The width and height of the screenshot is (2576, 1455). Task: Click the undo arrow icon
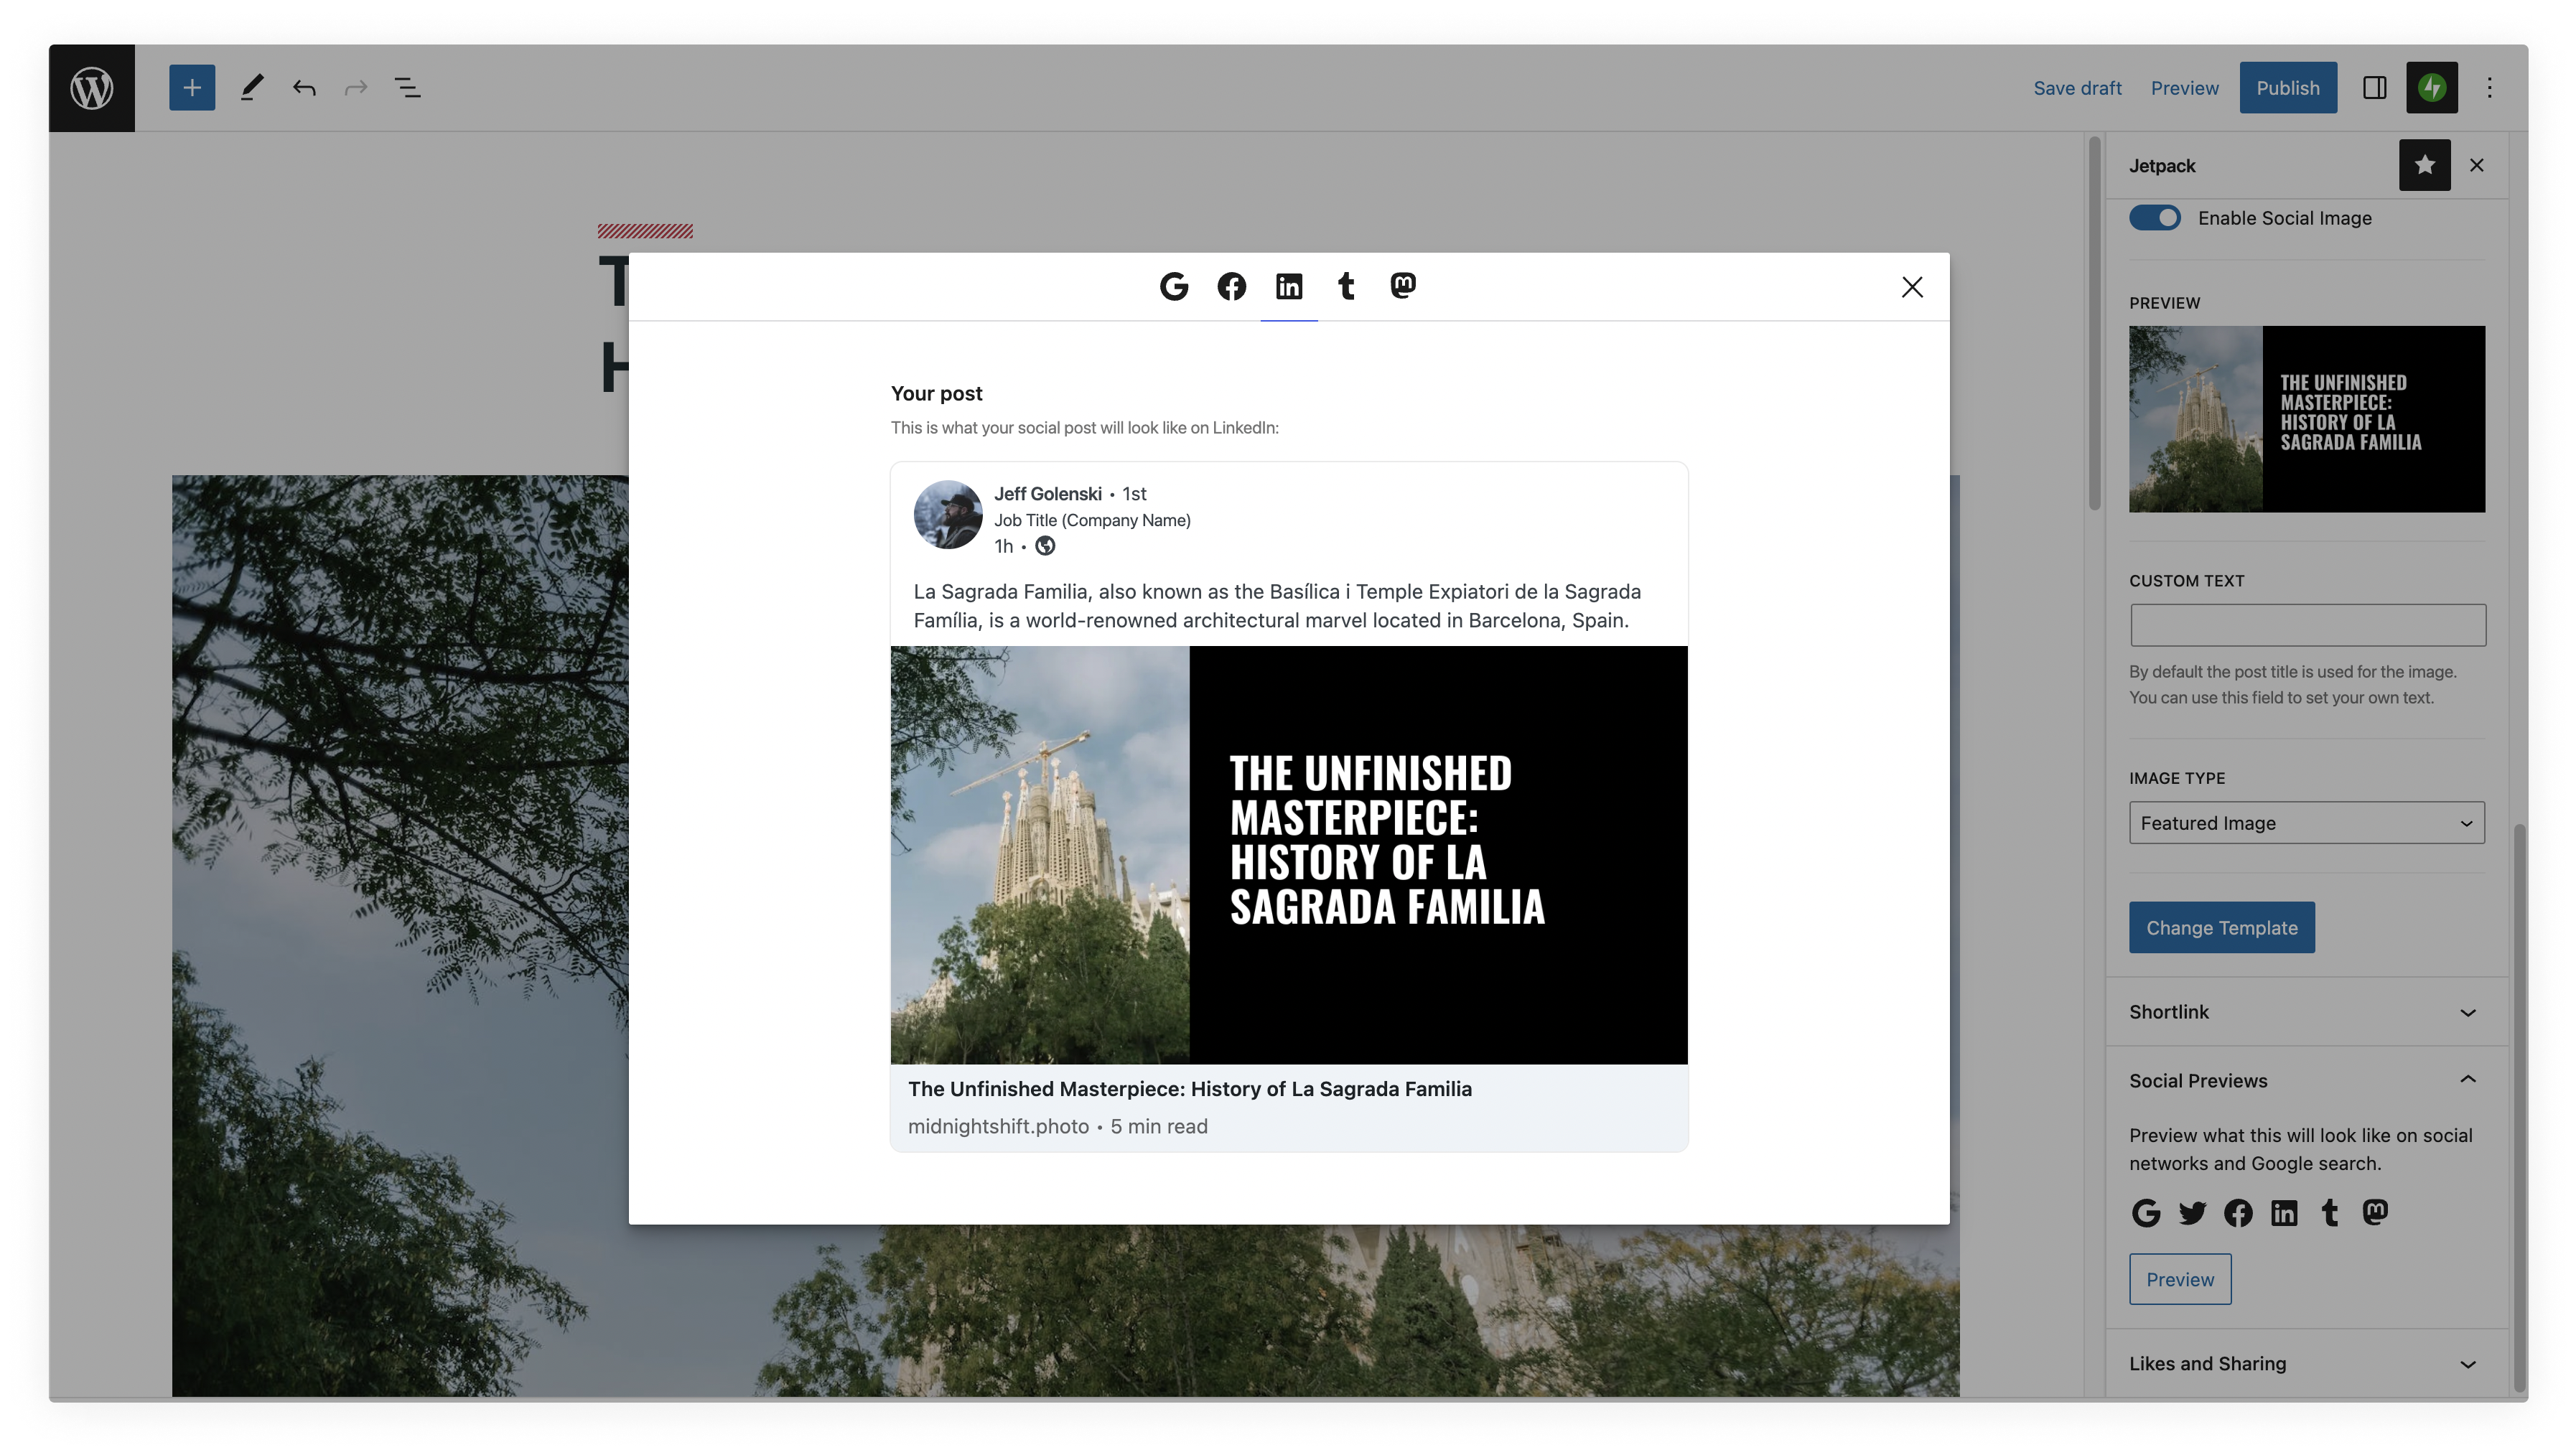click(304, 88)
